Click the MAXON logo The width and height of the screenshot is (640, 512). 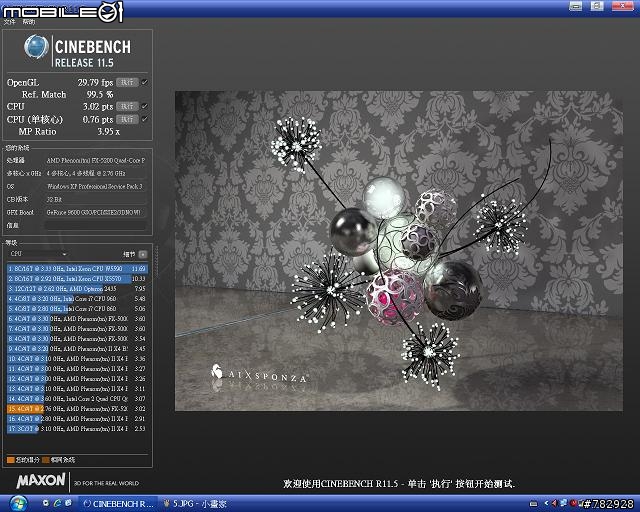41,481
